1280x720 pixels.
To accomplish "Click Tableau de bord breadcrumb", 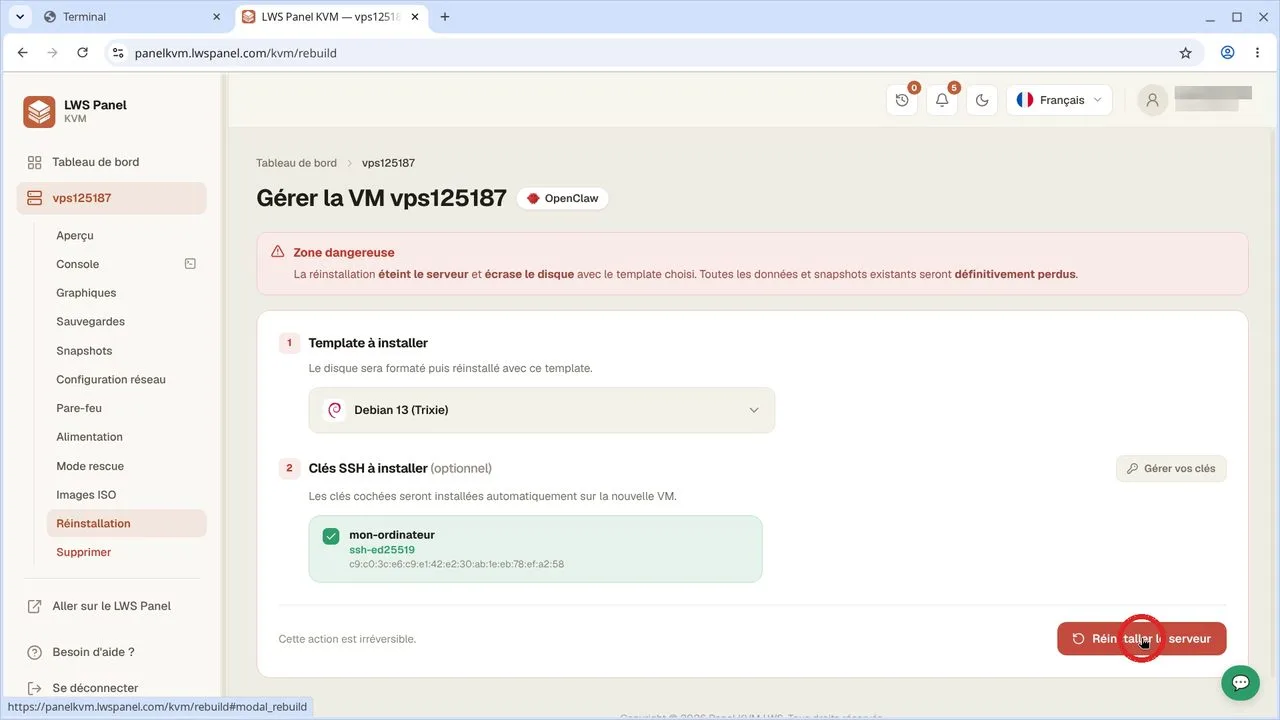I will pyautogui.click(x=296, y=163).
